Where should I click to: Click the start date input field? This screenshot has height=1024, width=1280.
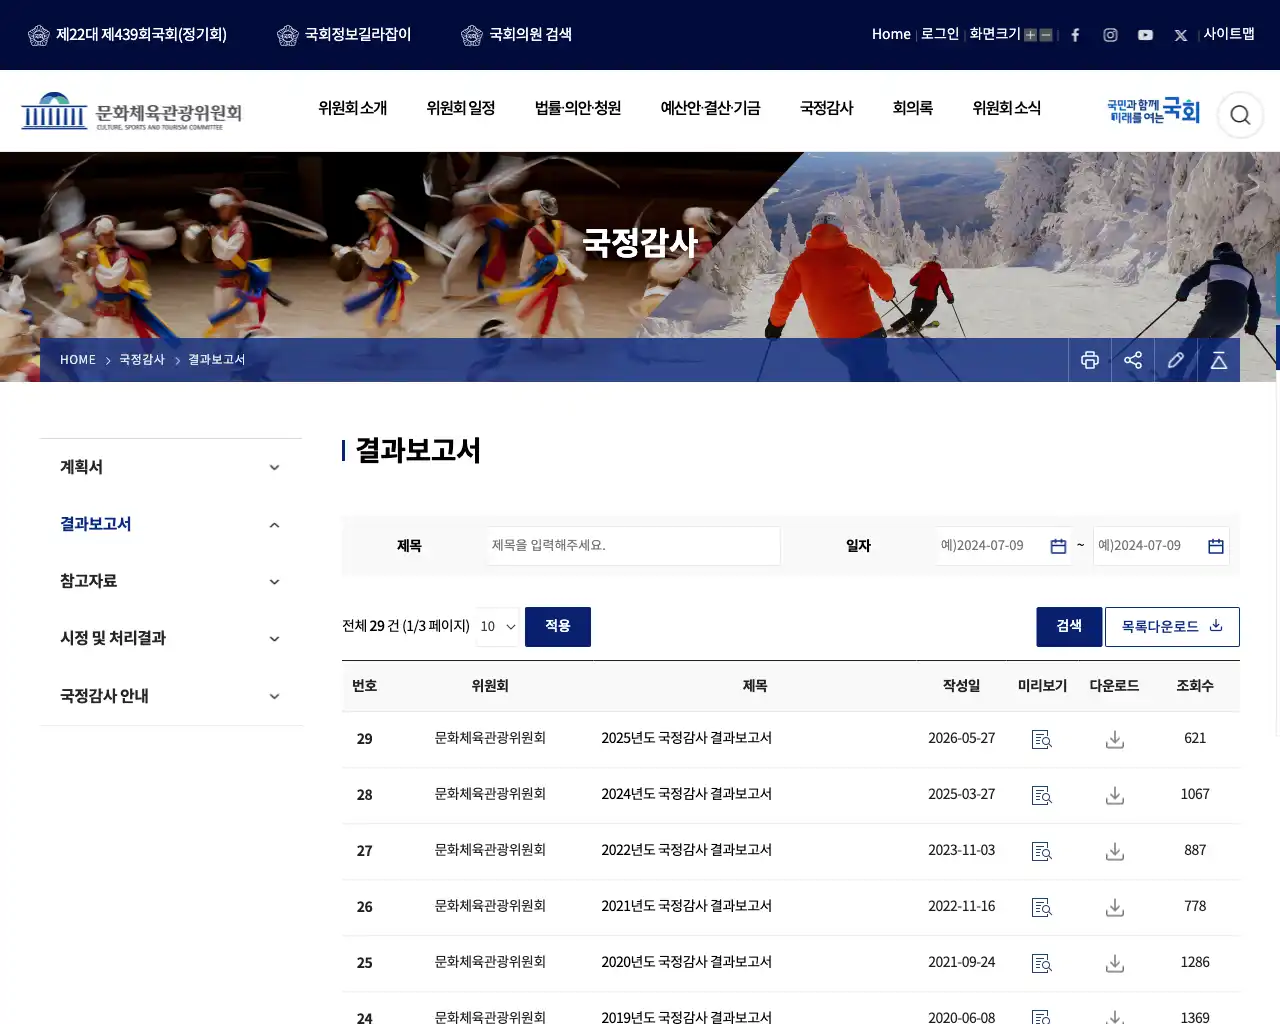tap(1004, 546)
